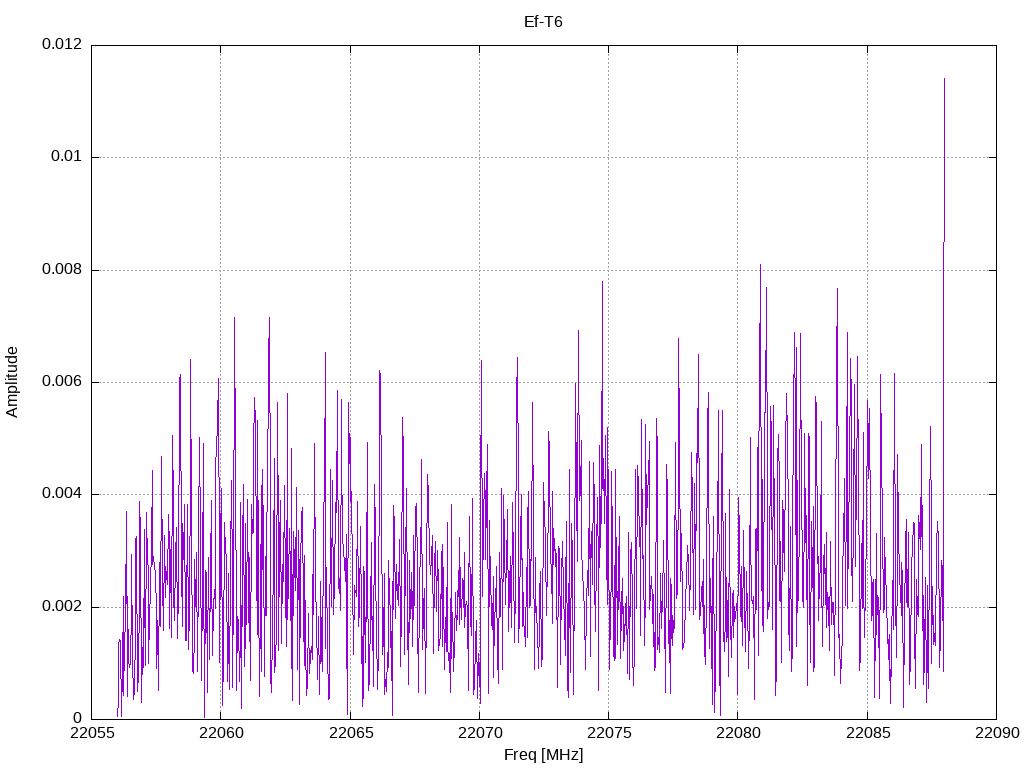1024x768 pixels.
Task: Click the tallest spectrum peak near 22088 MHz
Action: coord(944,80)
